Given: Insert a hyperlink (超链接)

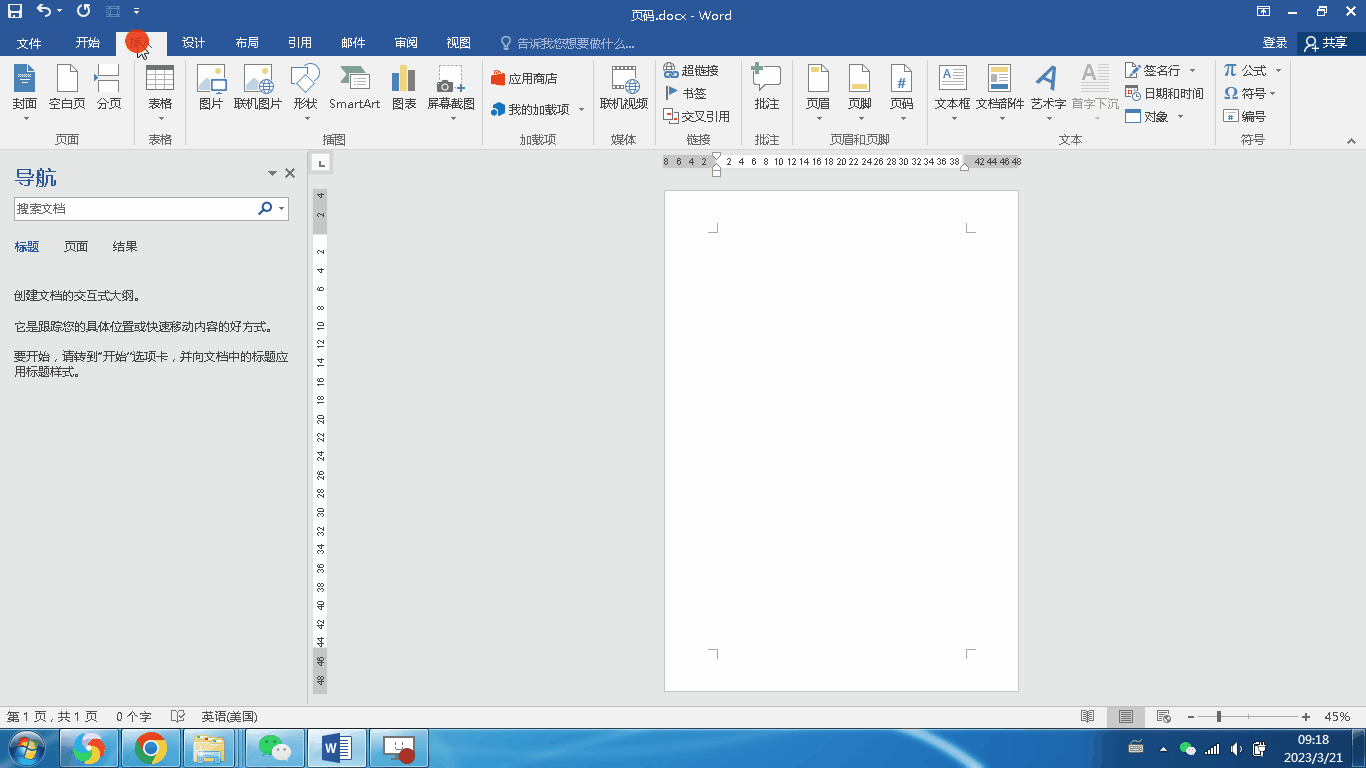Looking at the screenshot, I should (x=691, y=70).
